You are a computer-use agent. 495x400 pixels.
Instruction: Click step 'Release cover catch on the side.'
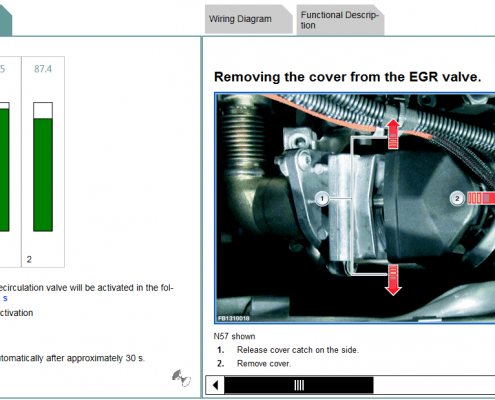(298, 350)
